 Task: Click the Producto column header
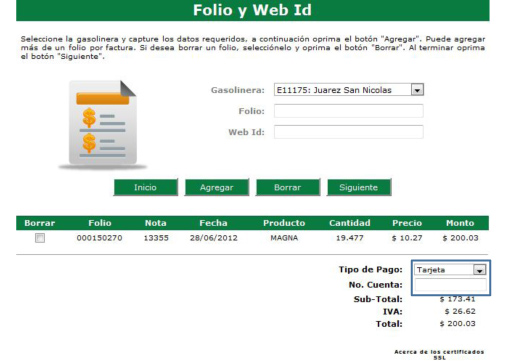[284, 223]
